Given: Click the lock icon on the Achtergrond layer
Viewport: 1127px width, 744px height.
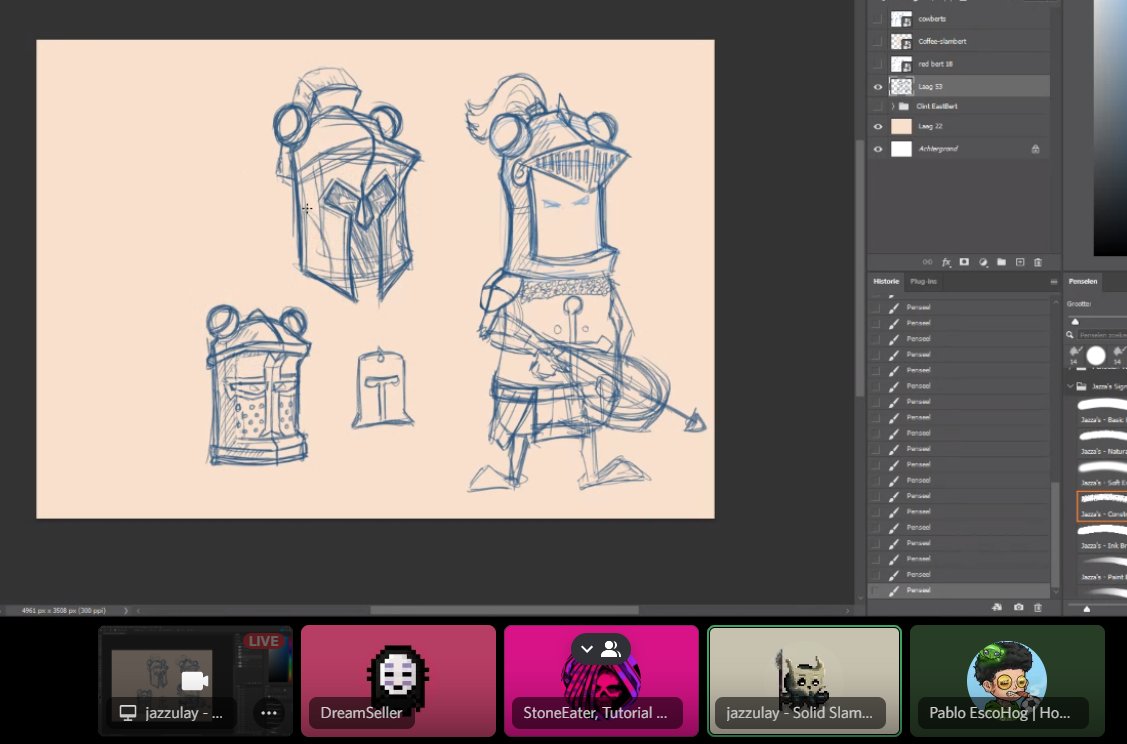Looking at the screenshot, I should click(1035, 149).
